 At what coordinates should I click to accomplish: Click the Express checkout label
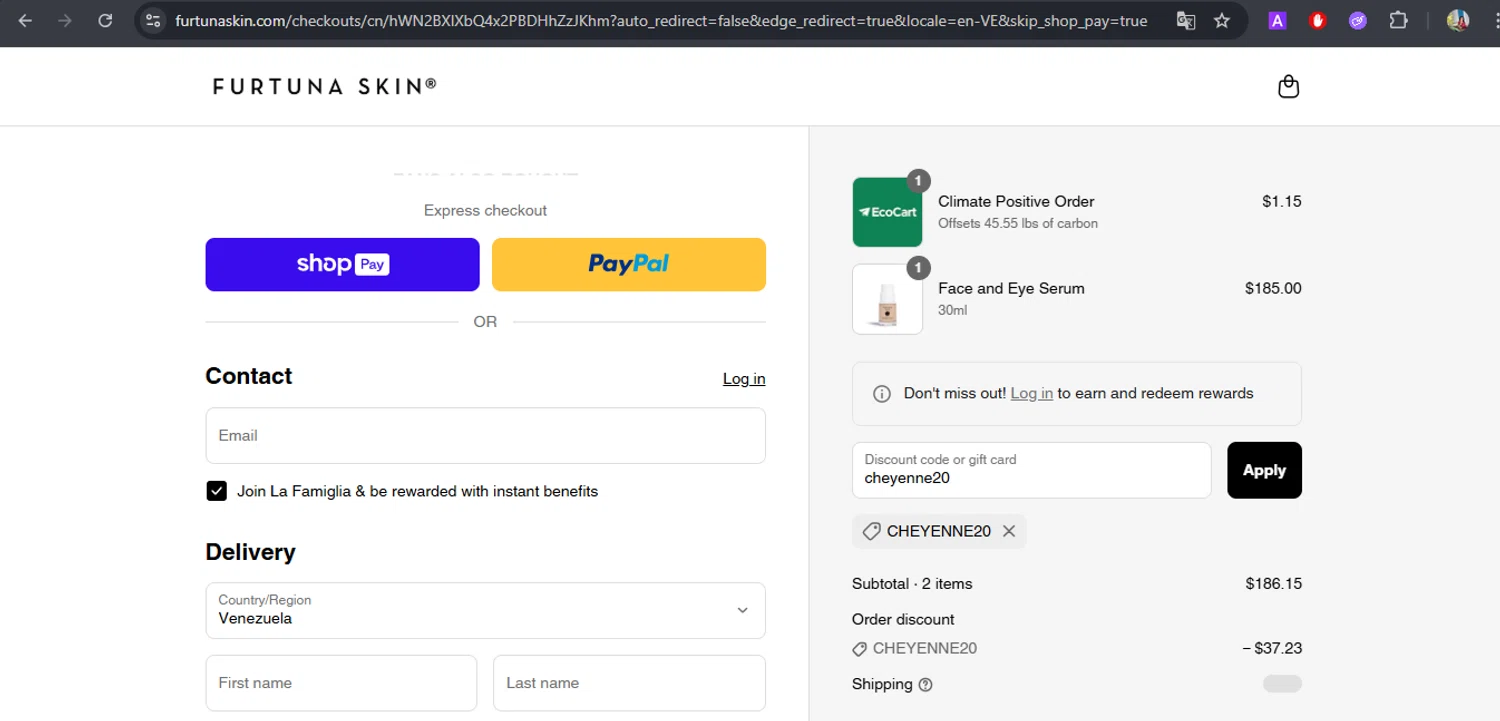click(x=485, y=210)
